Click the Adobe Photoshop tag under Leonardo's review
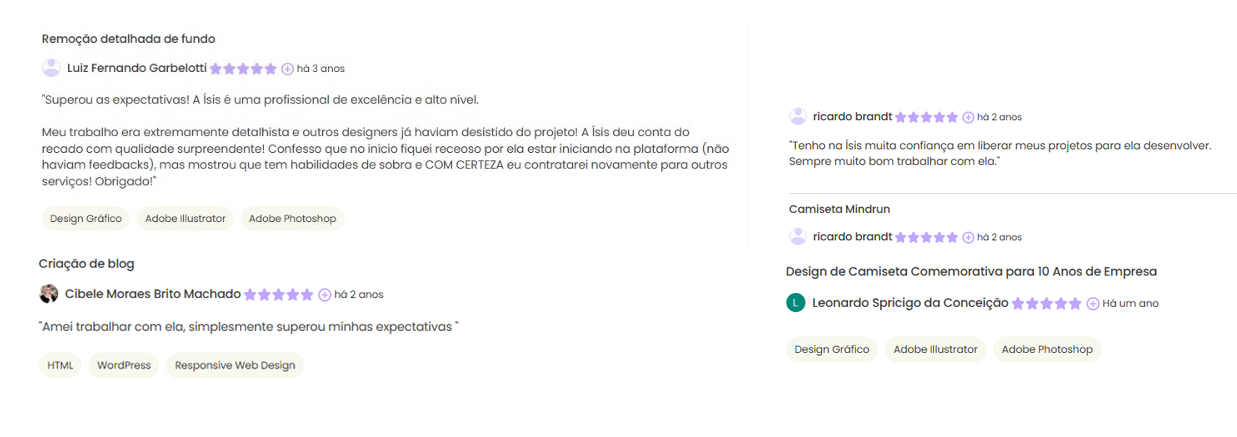This screenshot has height=437, width=1237. (x=1047, y=349)
